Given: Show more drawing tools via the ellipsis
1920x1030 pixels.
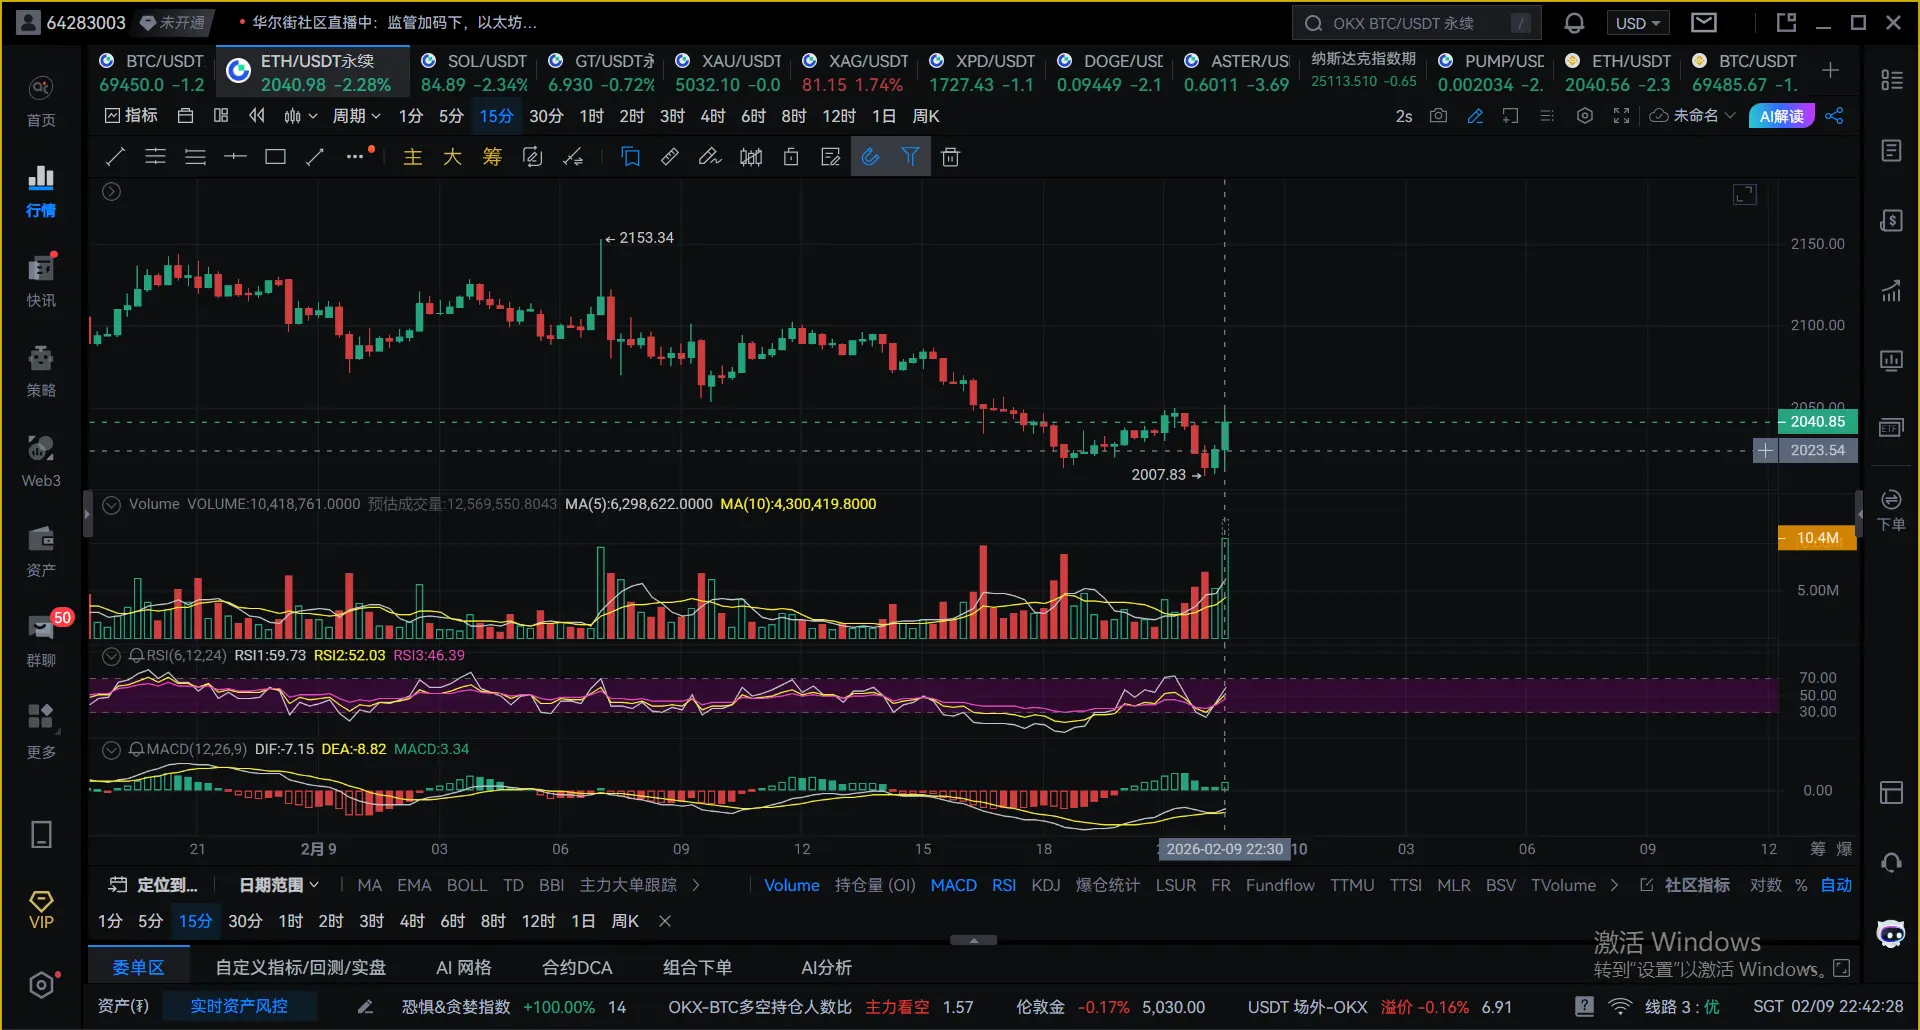Looking at the screenshot, I should pos(356,157).
